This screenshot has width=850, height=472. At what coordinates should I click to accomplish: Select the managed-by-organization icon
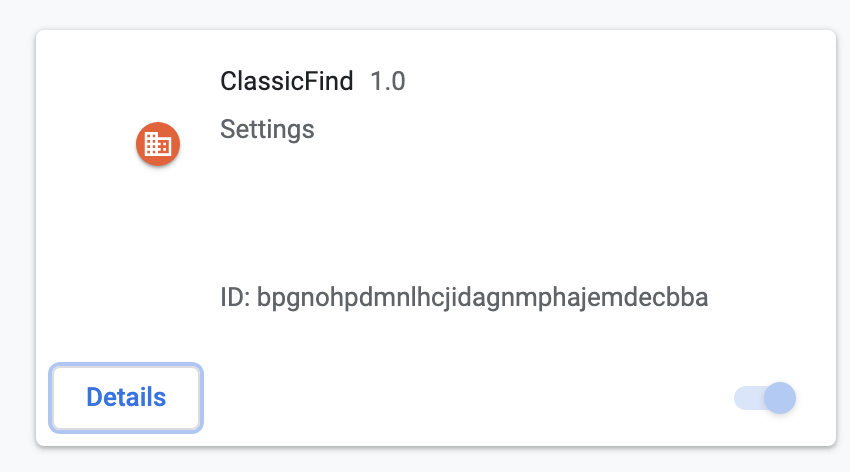[x=158, y=144]
